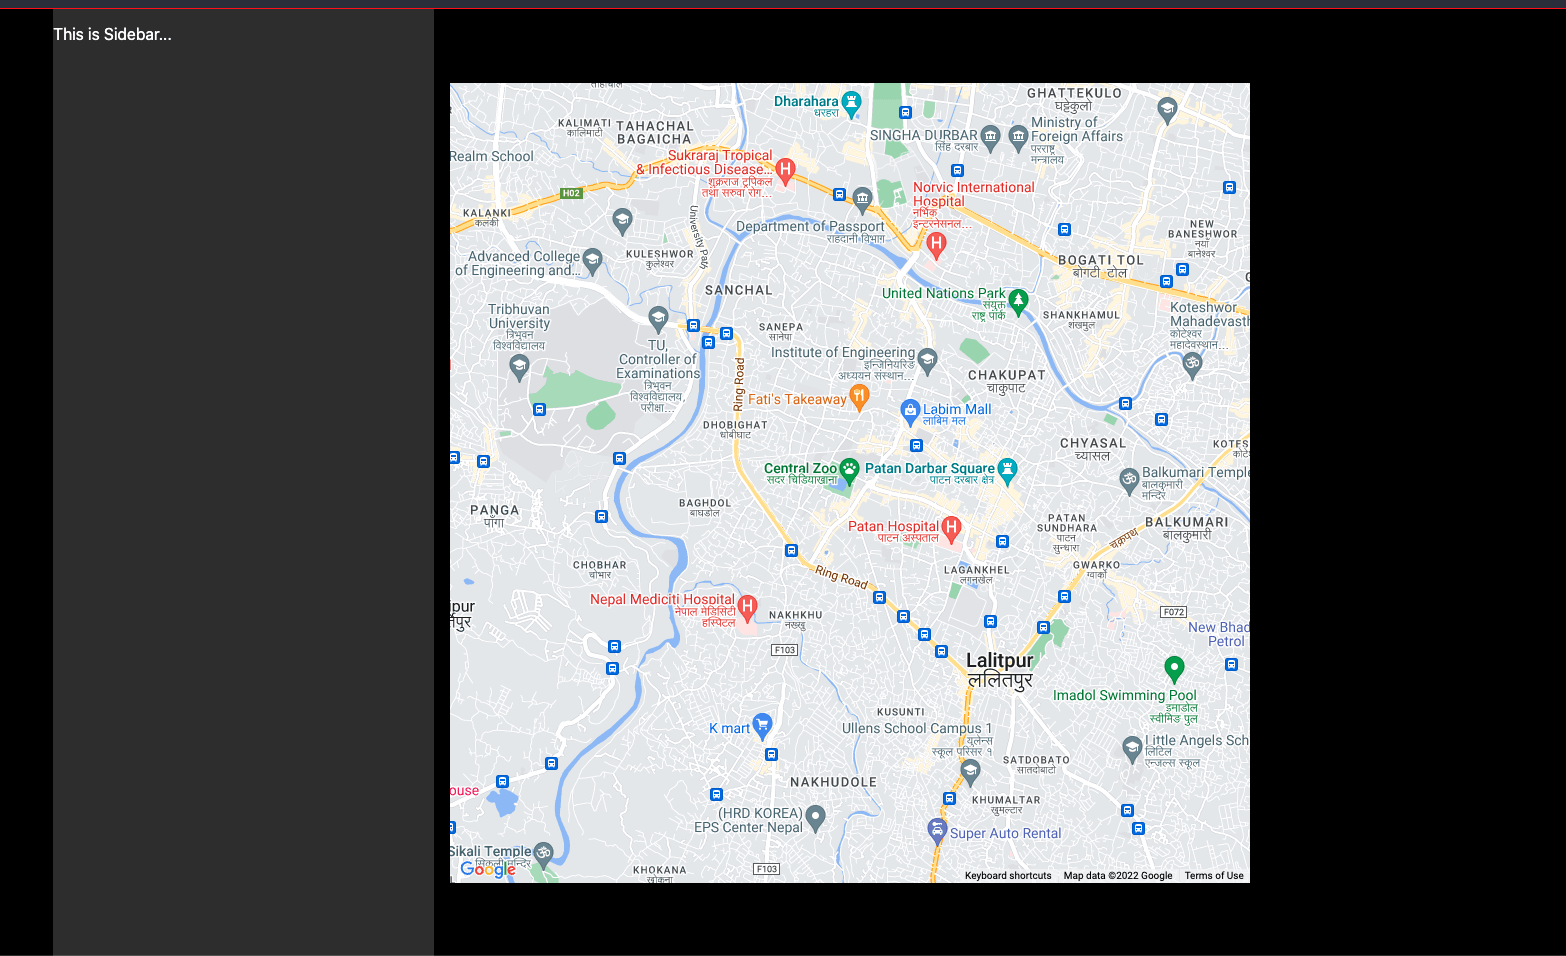Image resolution: width=1566 pixels, height=956 pixels.
Task: Click the Labim Mall shopping pin
Action: pyautogui.click(x=910, y=410)
